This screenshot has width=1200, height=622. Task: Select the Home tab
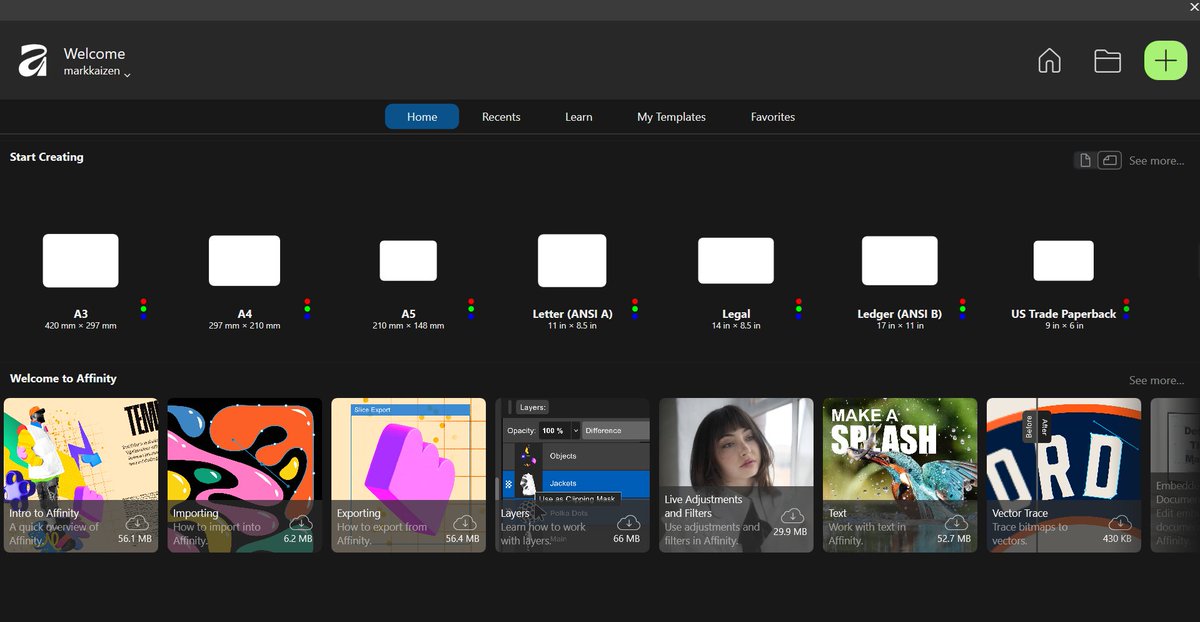coord(422,117)
